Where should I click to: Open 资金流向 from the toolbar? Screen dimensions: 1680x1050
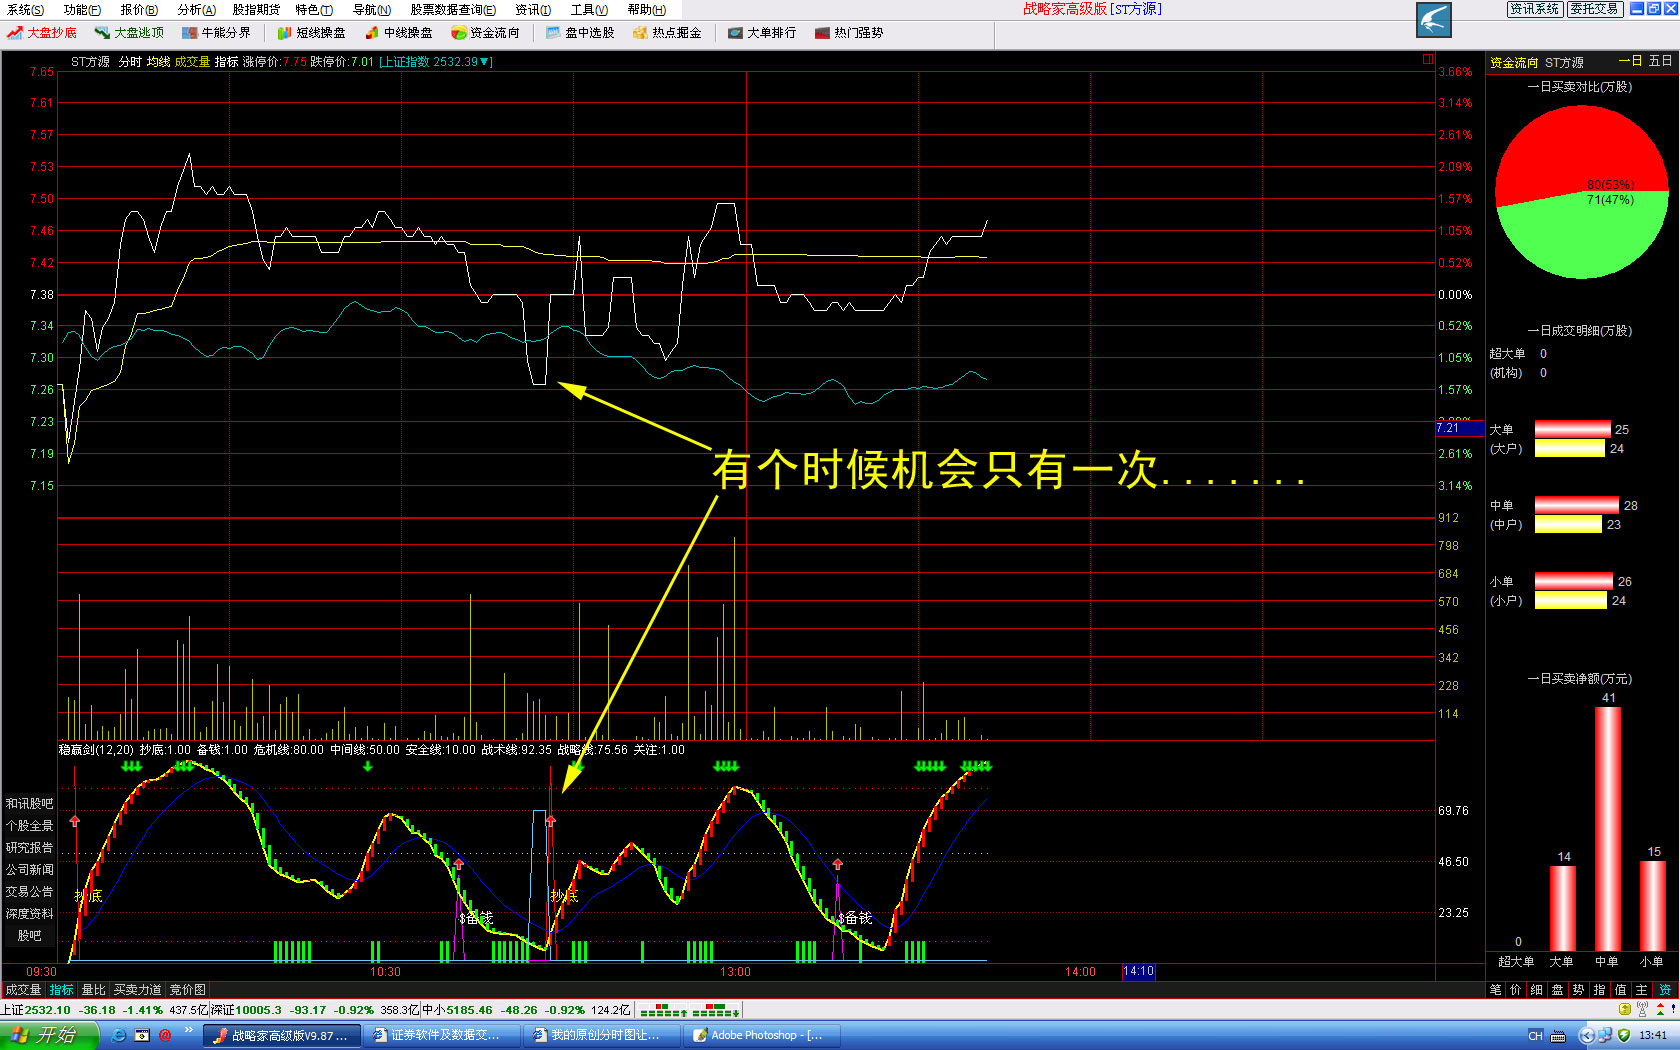click(x=485, y=33)
